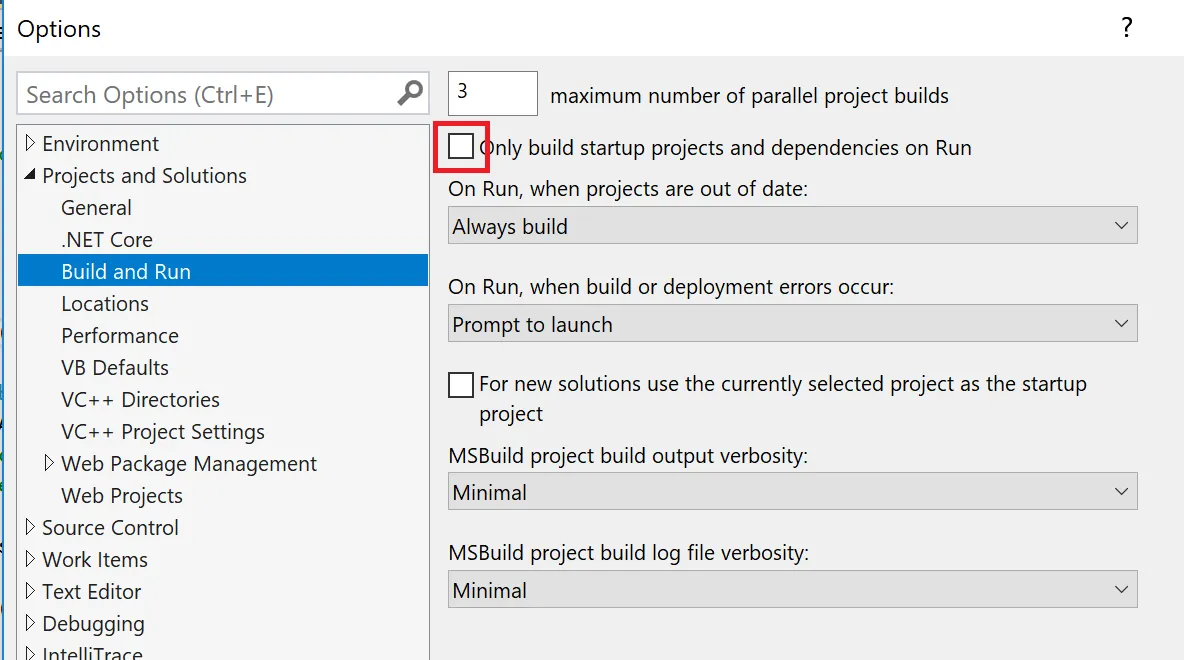Toggle use selected project as startup checkbox

461,385
